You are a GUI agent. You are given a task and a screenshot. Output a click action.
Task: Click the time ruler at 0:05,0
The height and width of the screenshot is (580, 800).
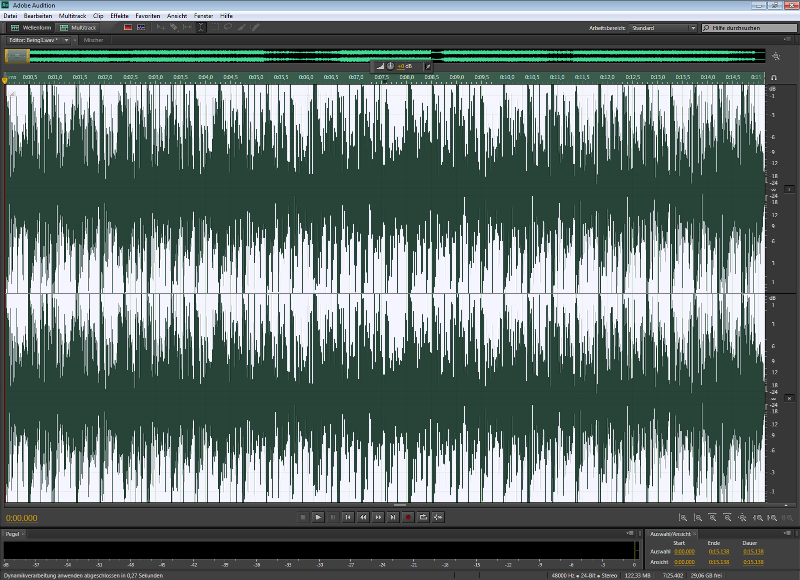point(256,78)
